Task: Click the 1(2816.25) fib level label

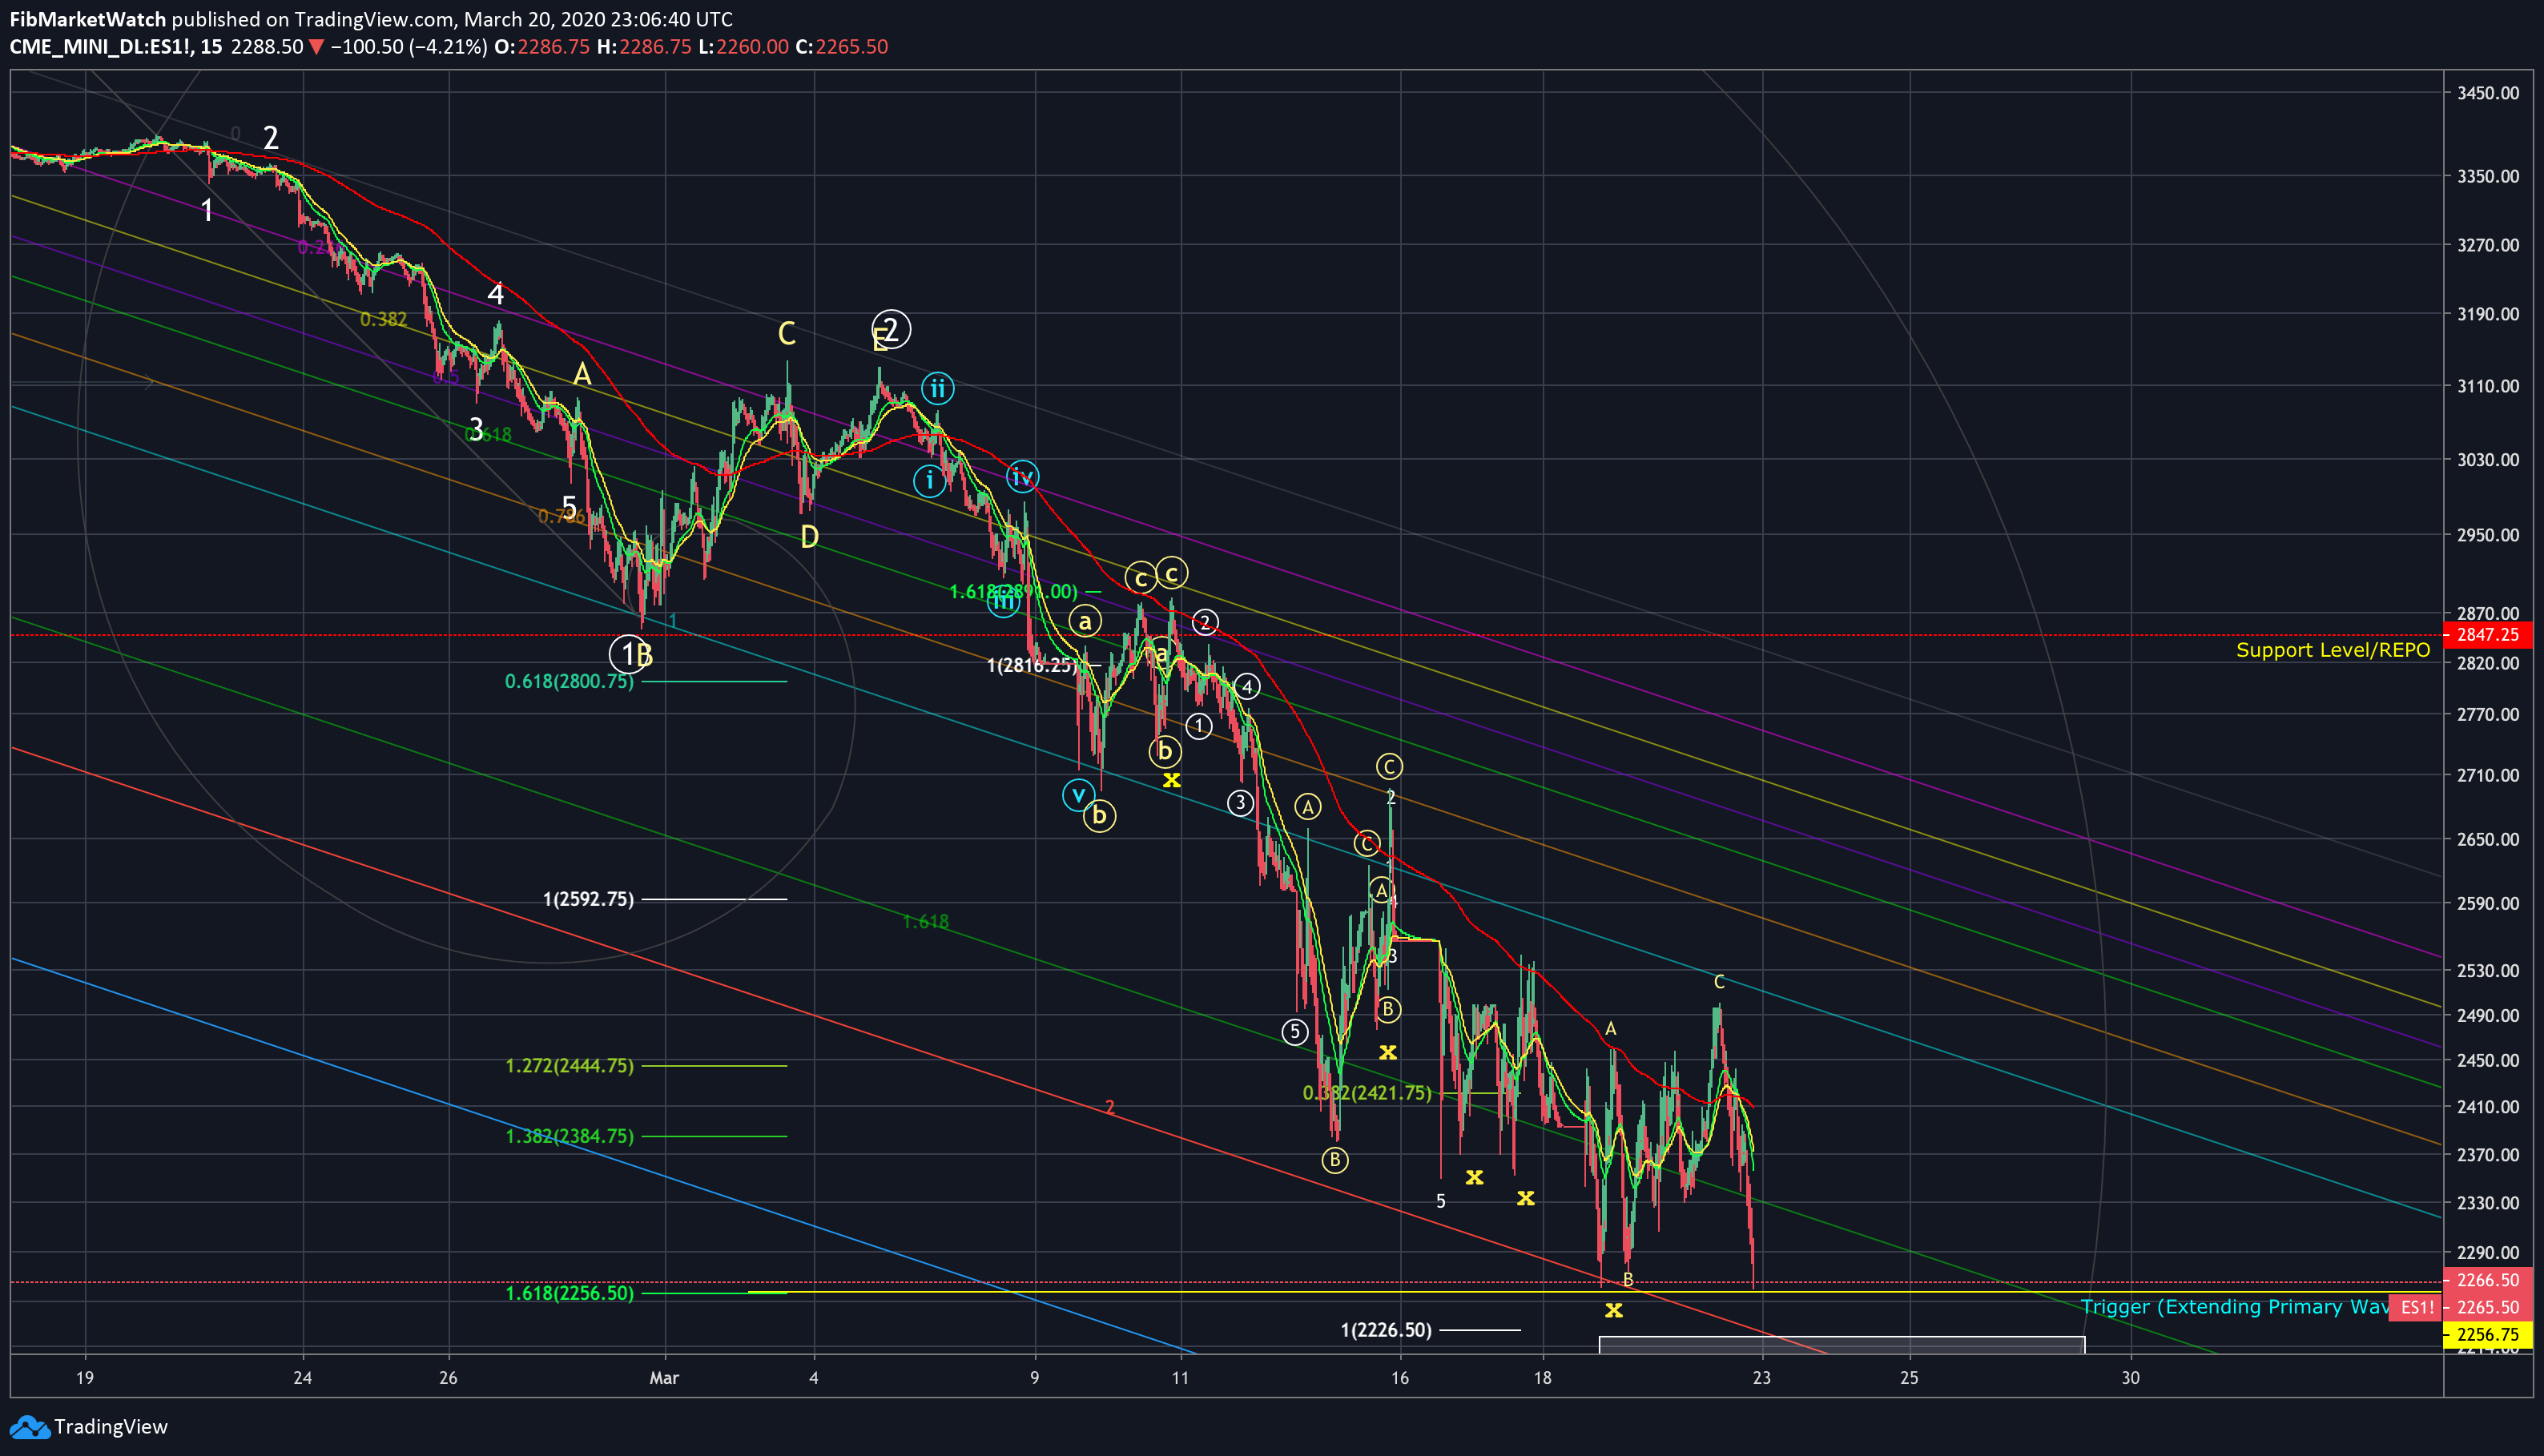Action: pos(1033,666)
